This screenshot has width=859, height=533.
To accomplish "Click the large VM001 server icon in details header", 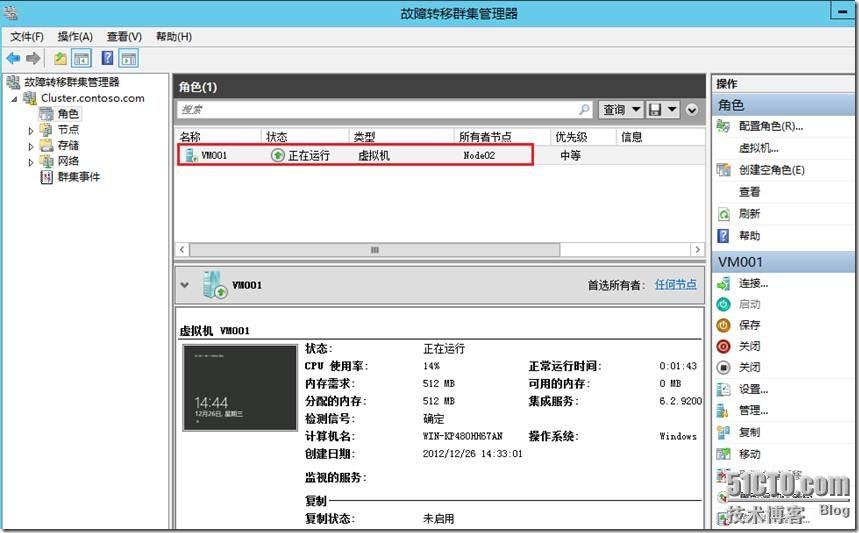I will click(x=214, y=285).
